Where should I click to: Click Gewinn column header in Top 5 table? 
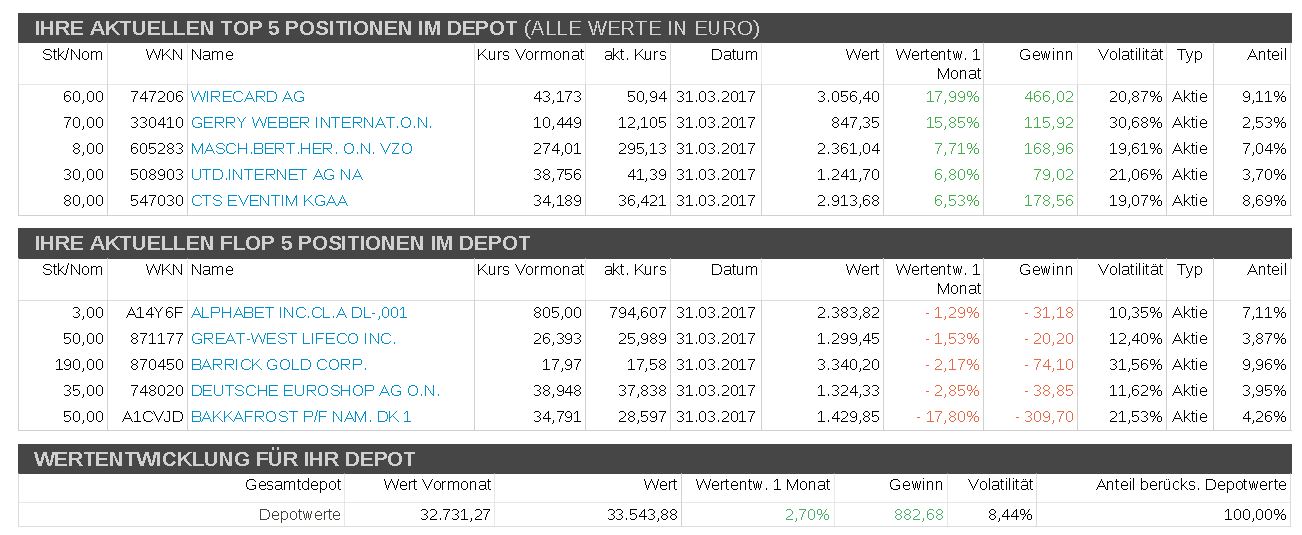coord(1046,55)
